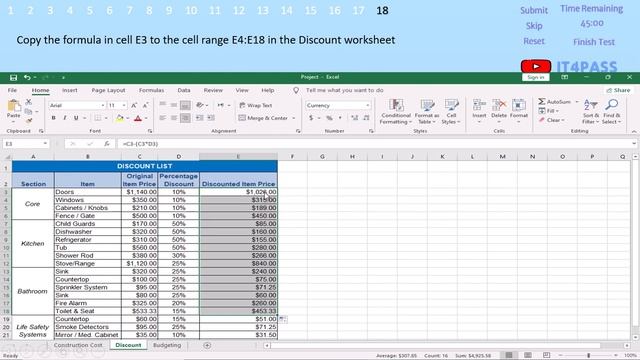Click the Comma Style icon

[x=340, y=118]
